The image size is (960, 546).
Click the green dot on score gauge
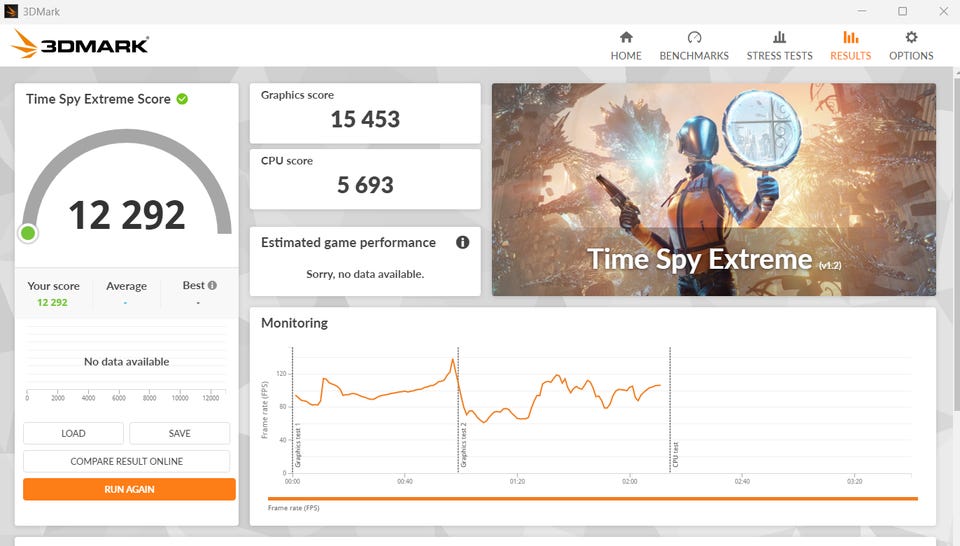click(x=28, y=233)
